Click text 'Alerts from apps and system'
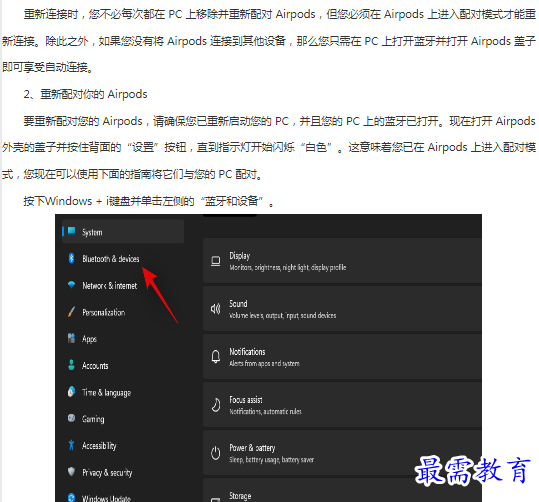539x502 pixels. 264,363
